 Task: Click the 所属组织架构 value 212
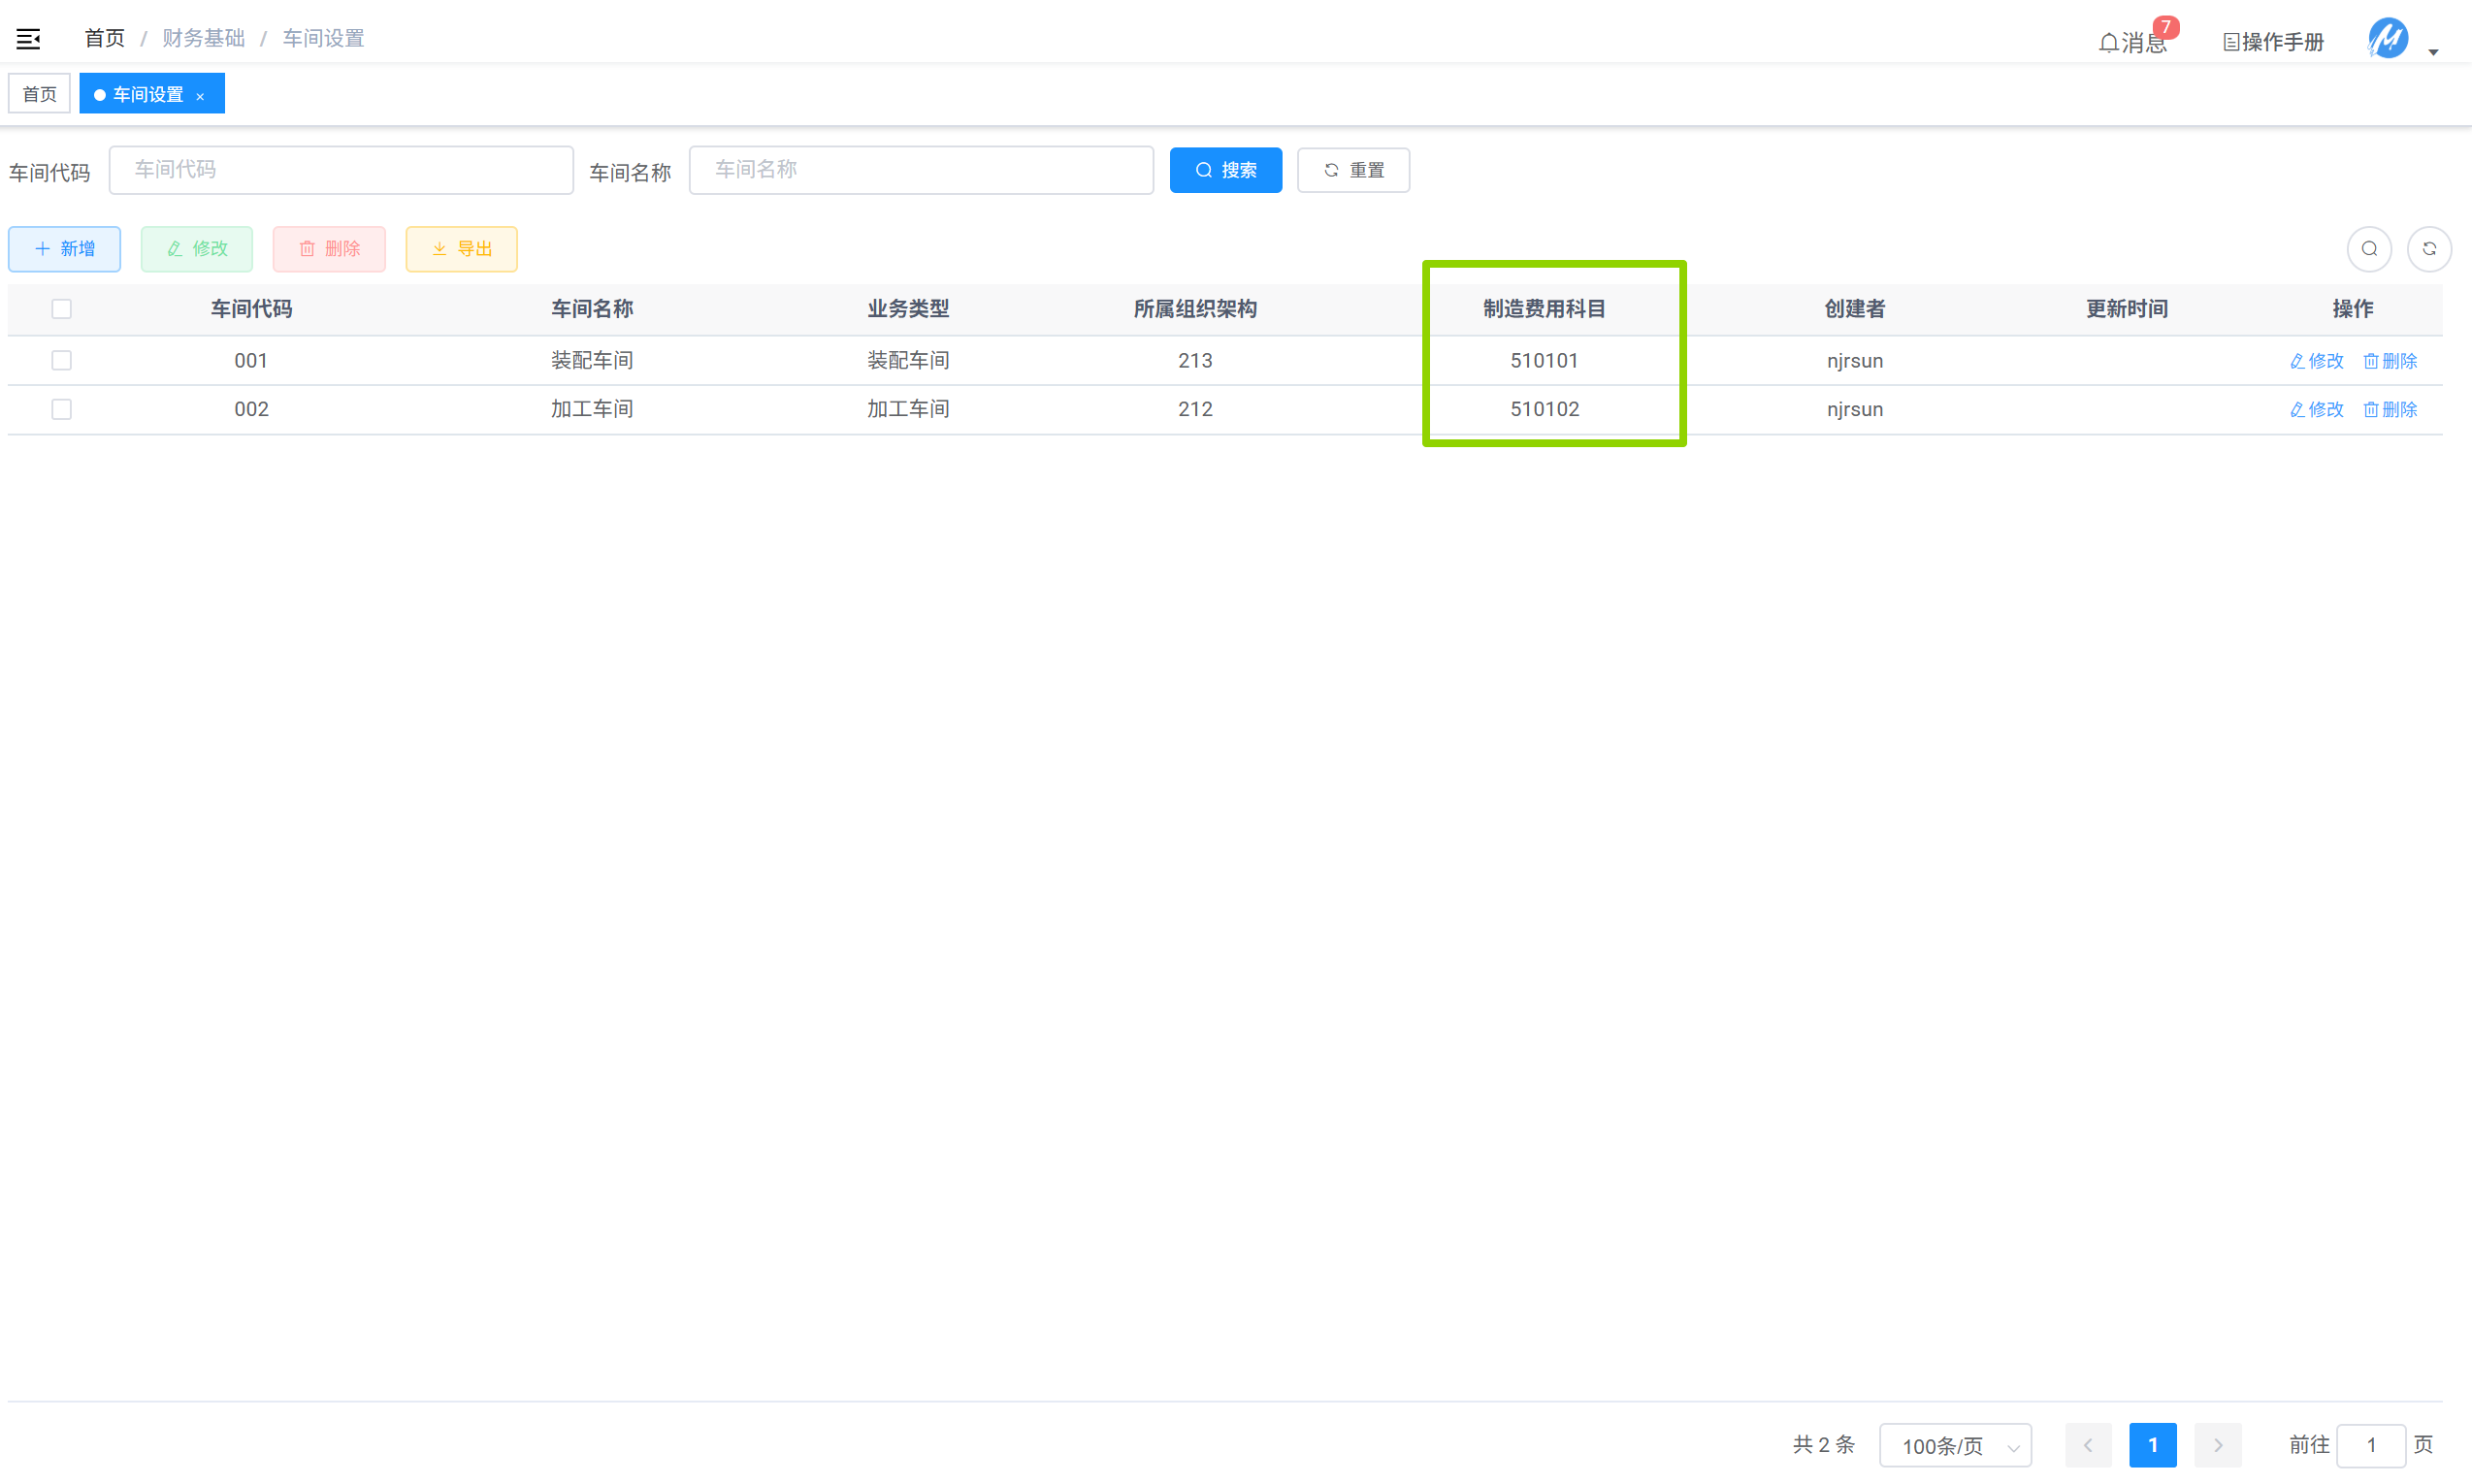click(1195, 409)
